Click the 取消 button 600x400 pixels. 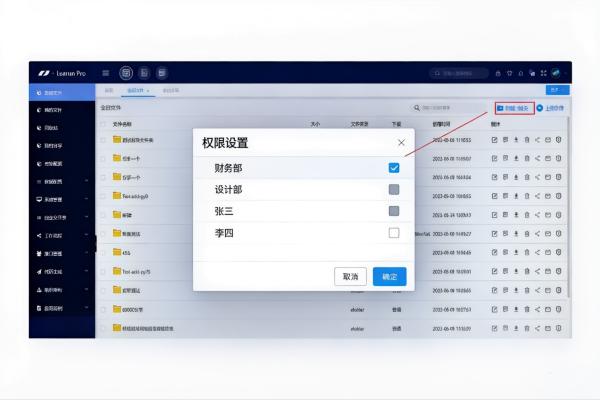pos(350,276)
